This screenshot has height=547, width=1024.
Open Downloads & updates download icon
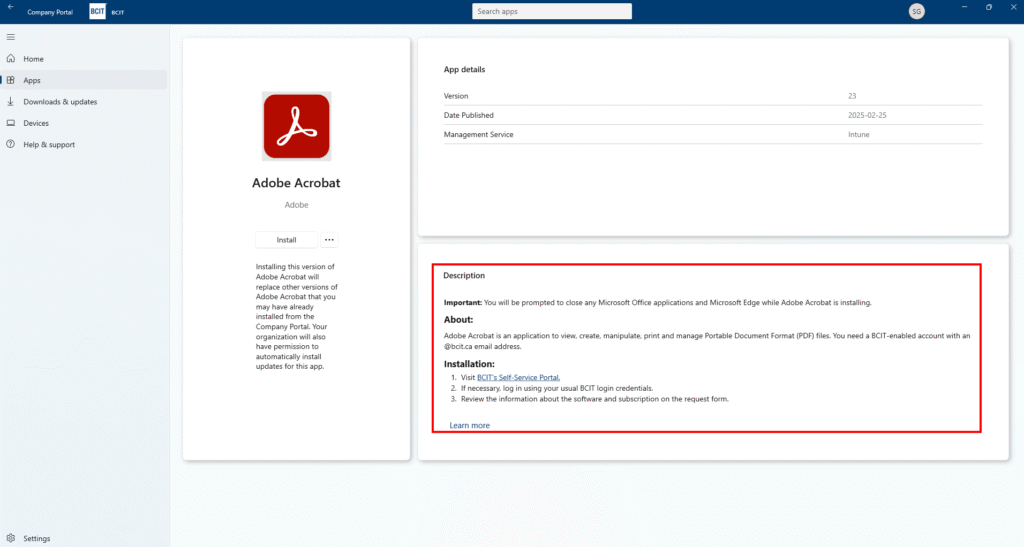point(11,102)
